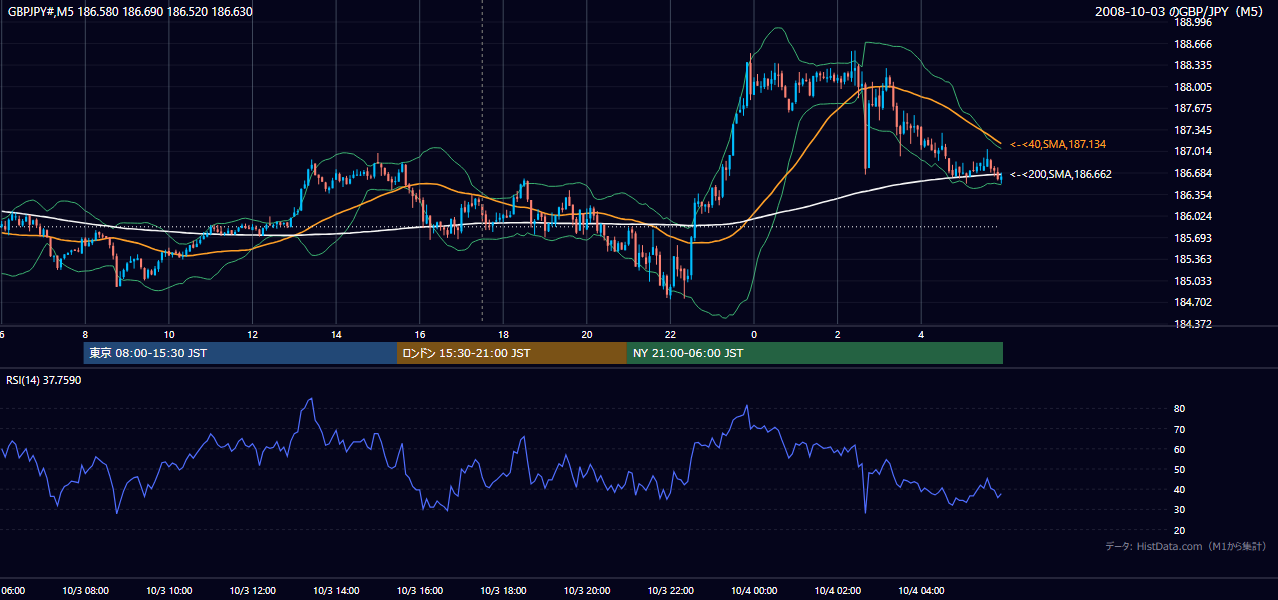
Task: Select the London 15:30-21:00 JST session bar
Action: point(512,353)
